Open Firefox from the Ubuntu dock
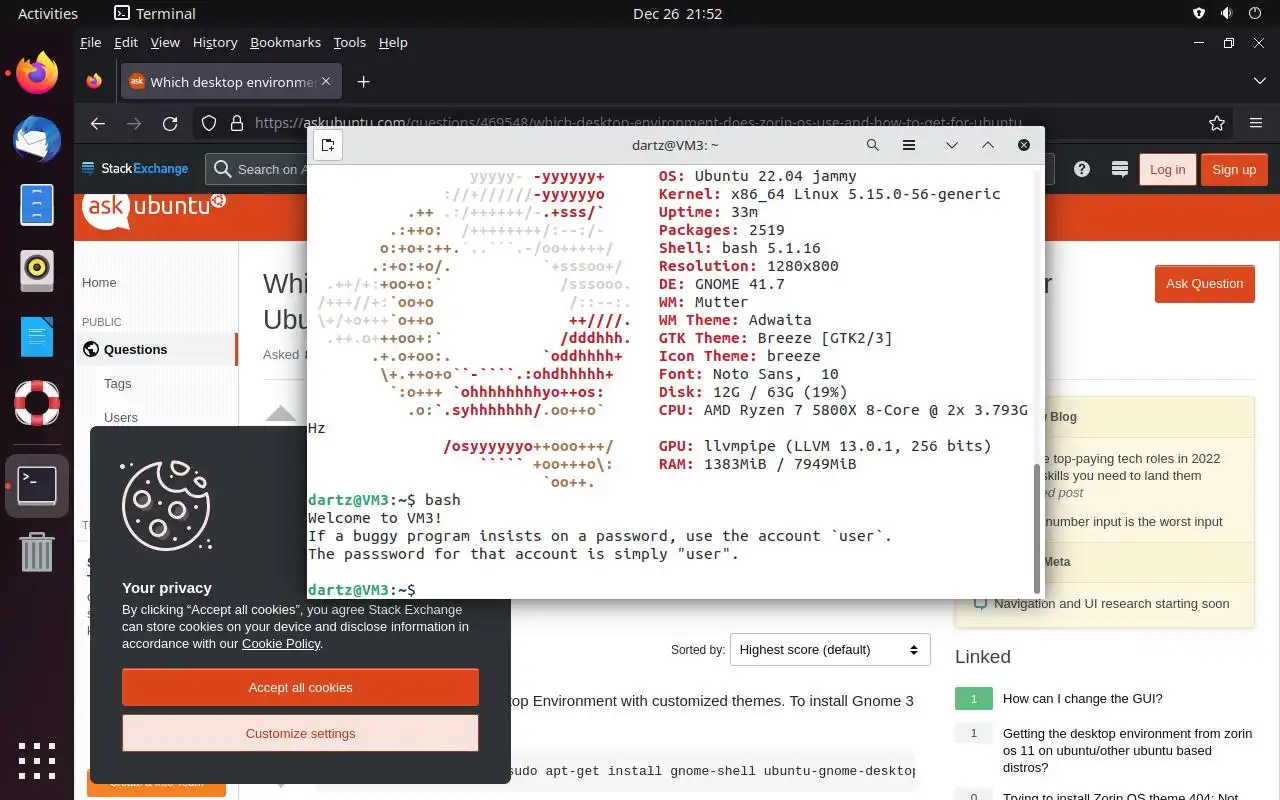The height and width of the screenshot is (800, 1280). tap(37, 73)
